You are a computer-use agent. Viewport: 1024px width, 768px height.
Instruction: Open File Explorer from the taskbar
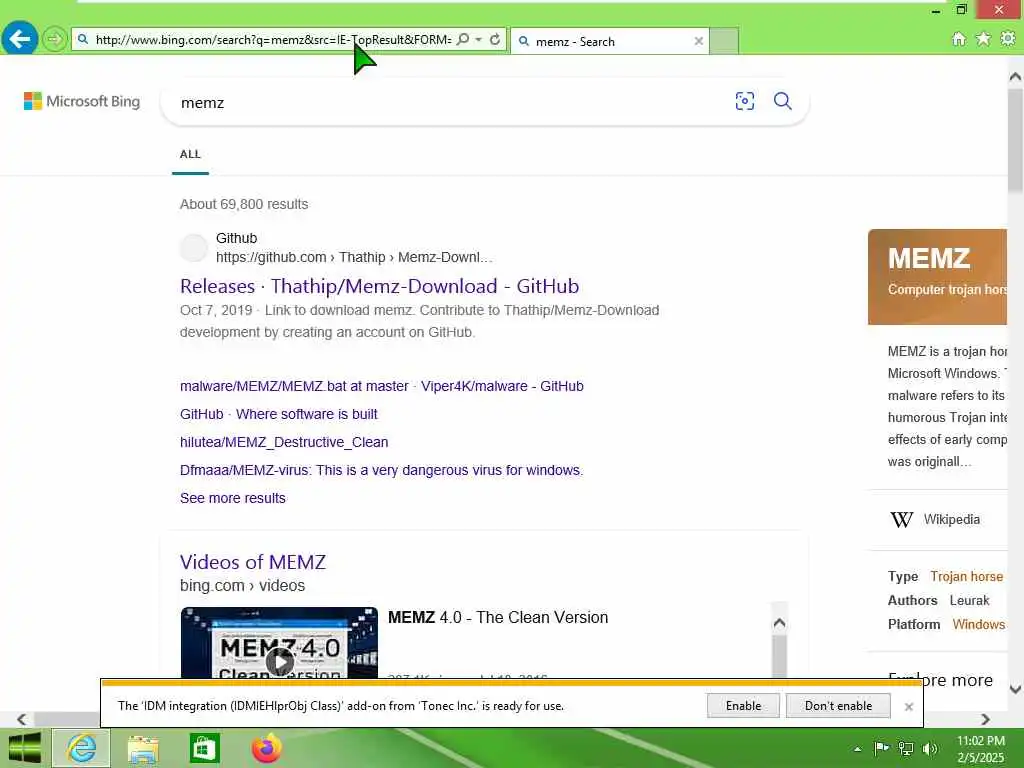pyautogui.click(x=143, y=748)
